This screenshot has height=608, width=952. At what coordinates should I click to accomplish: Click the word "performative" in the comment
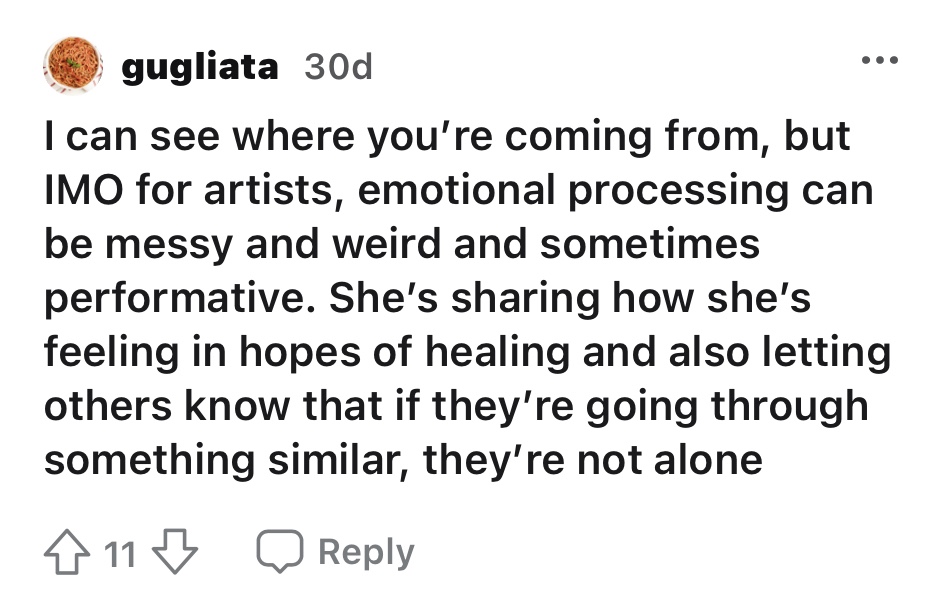[x=166, y=299]
